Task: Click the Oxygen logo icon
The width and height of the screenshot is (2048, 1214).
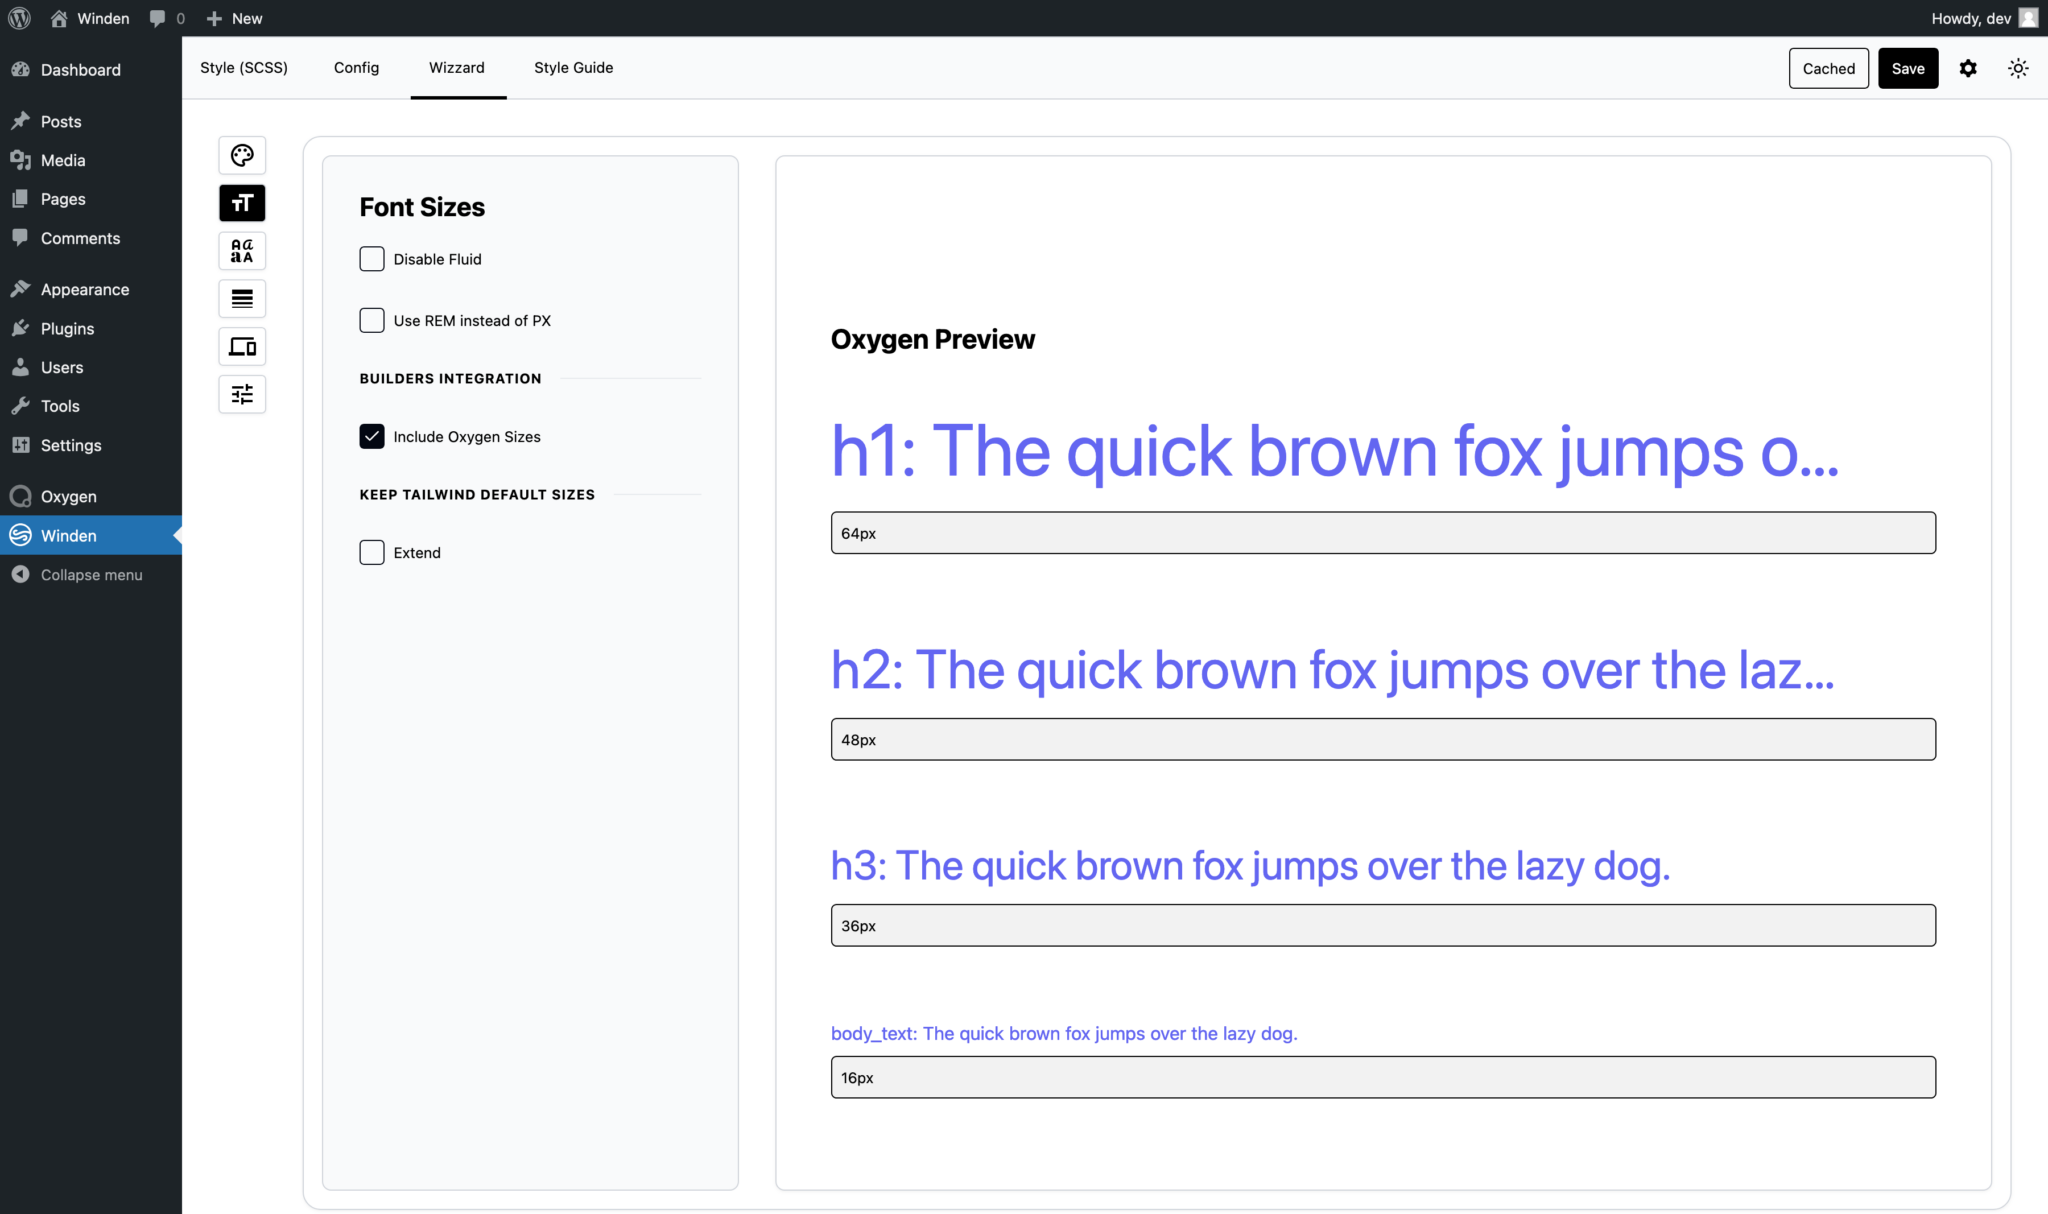Action: point(20,496)
